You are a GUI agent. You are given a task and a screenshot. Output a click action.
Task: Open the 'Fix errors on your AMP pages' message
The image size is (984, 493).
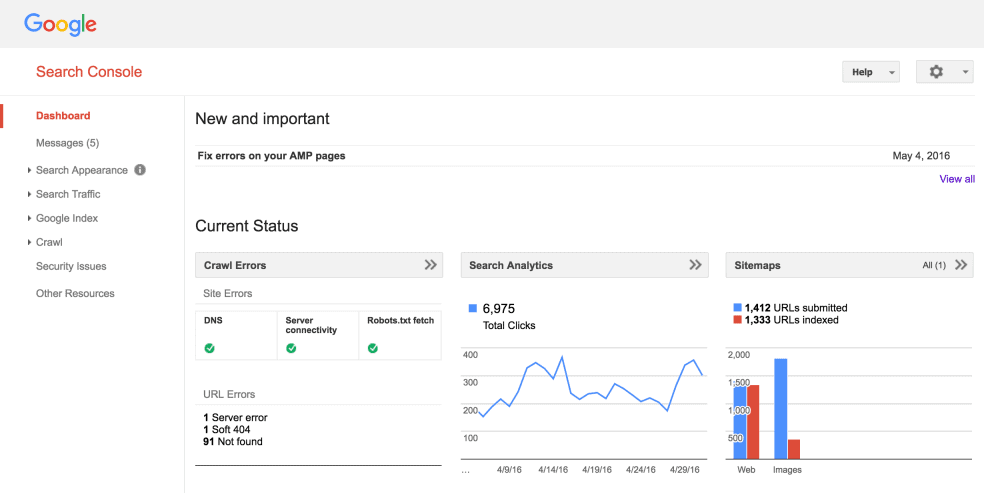[x=272, y=156]
